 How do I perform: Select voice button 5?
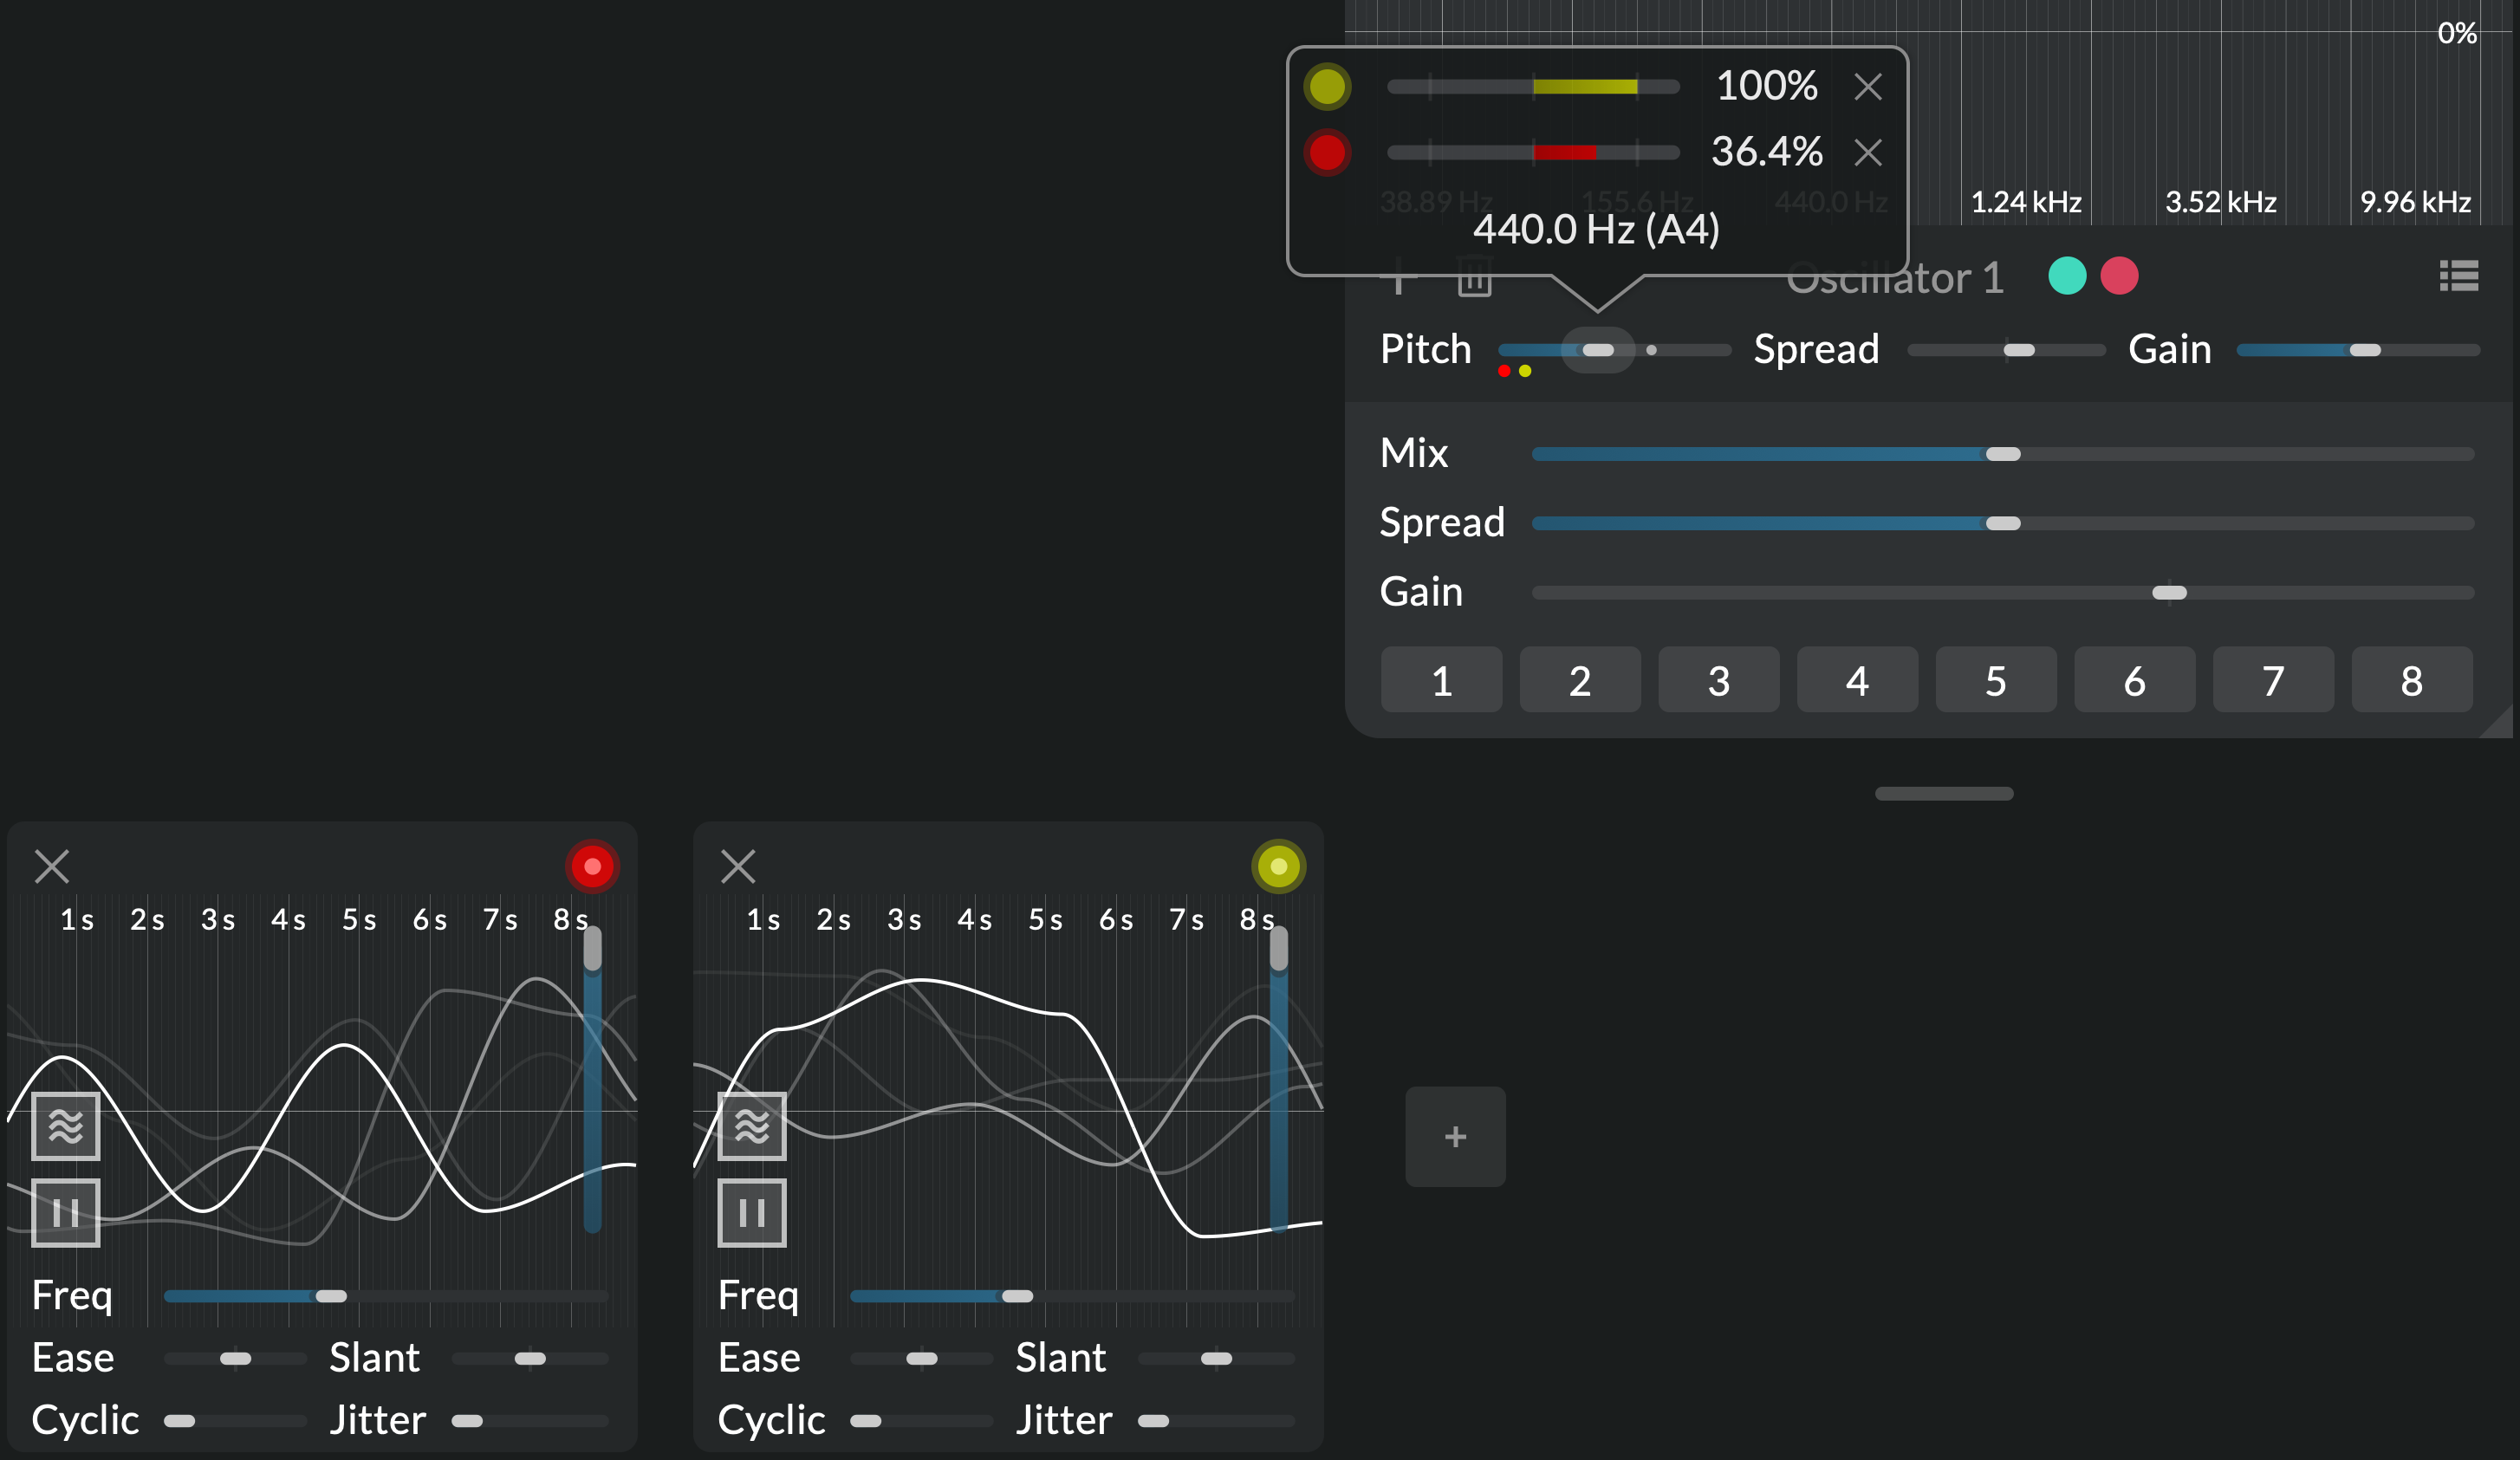(x=1995, y=680)
